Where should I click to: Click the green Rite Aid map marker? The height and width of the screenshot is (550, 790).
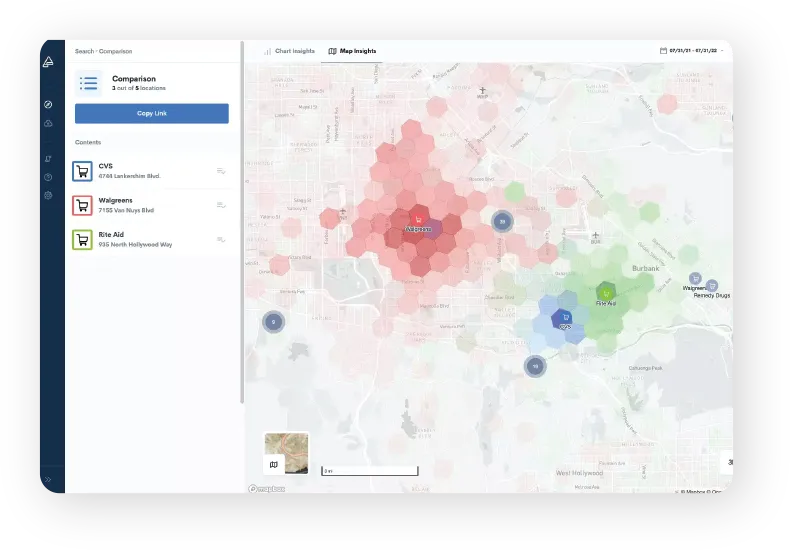[606, 293]
